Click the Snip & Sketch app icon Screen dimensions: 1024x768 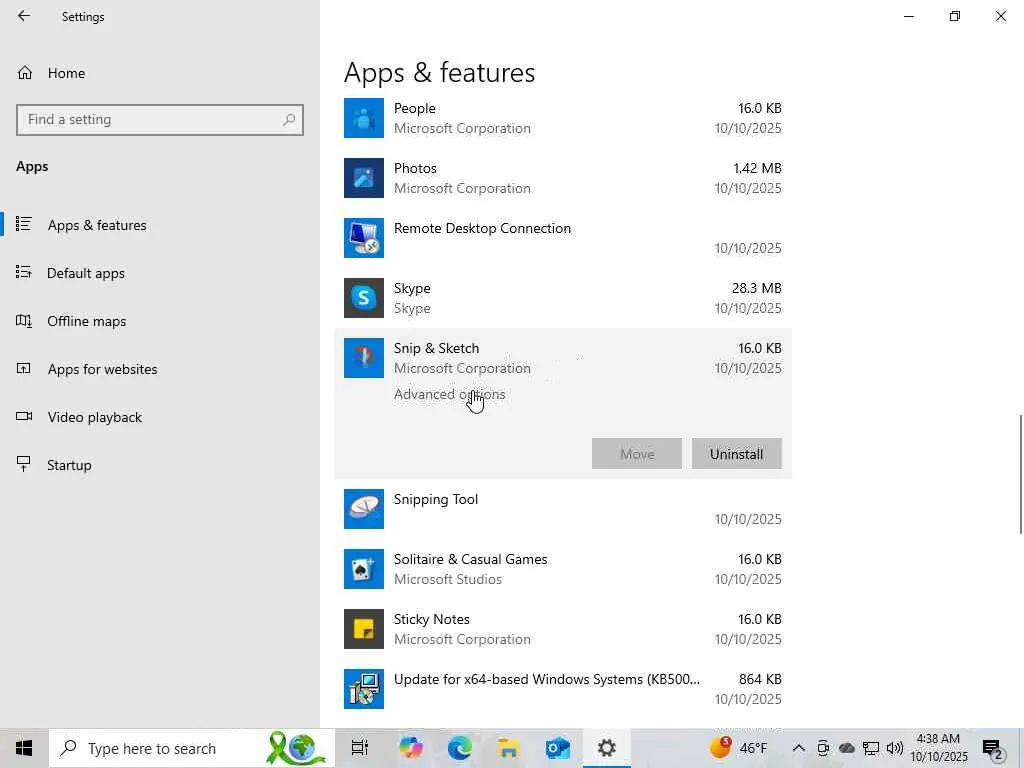364,358
